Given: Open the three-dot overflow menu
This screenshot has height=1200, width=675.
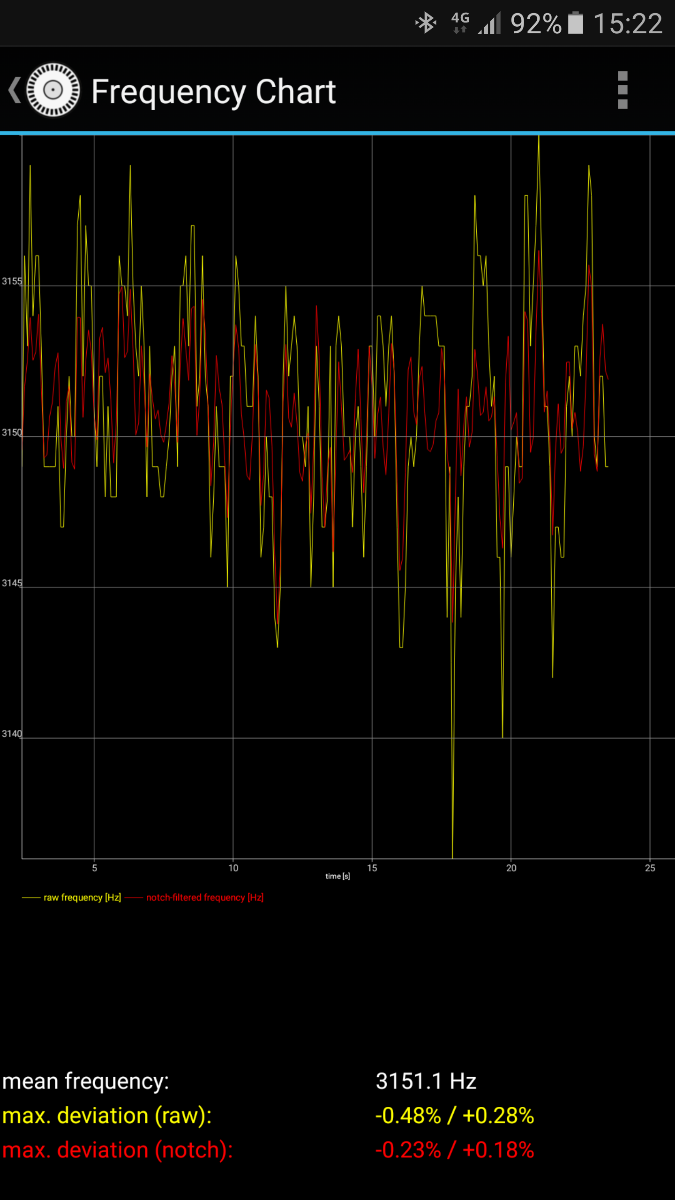Looking at the screenshot, I should point(622,90).
